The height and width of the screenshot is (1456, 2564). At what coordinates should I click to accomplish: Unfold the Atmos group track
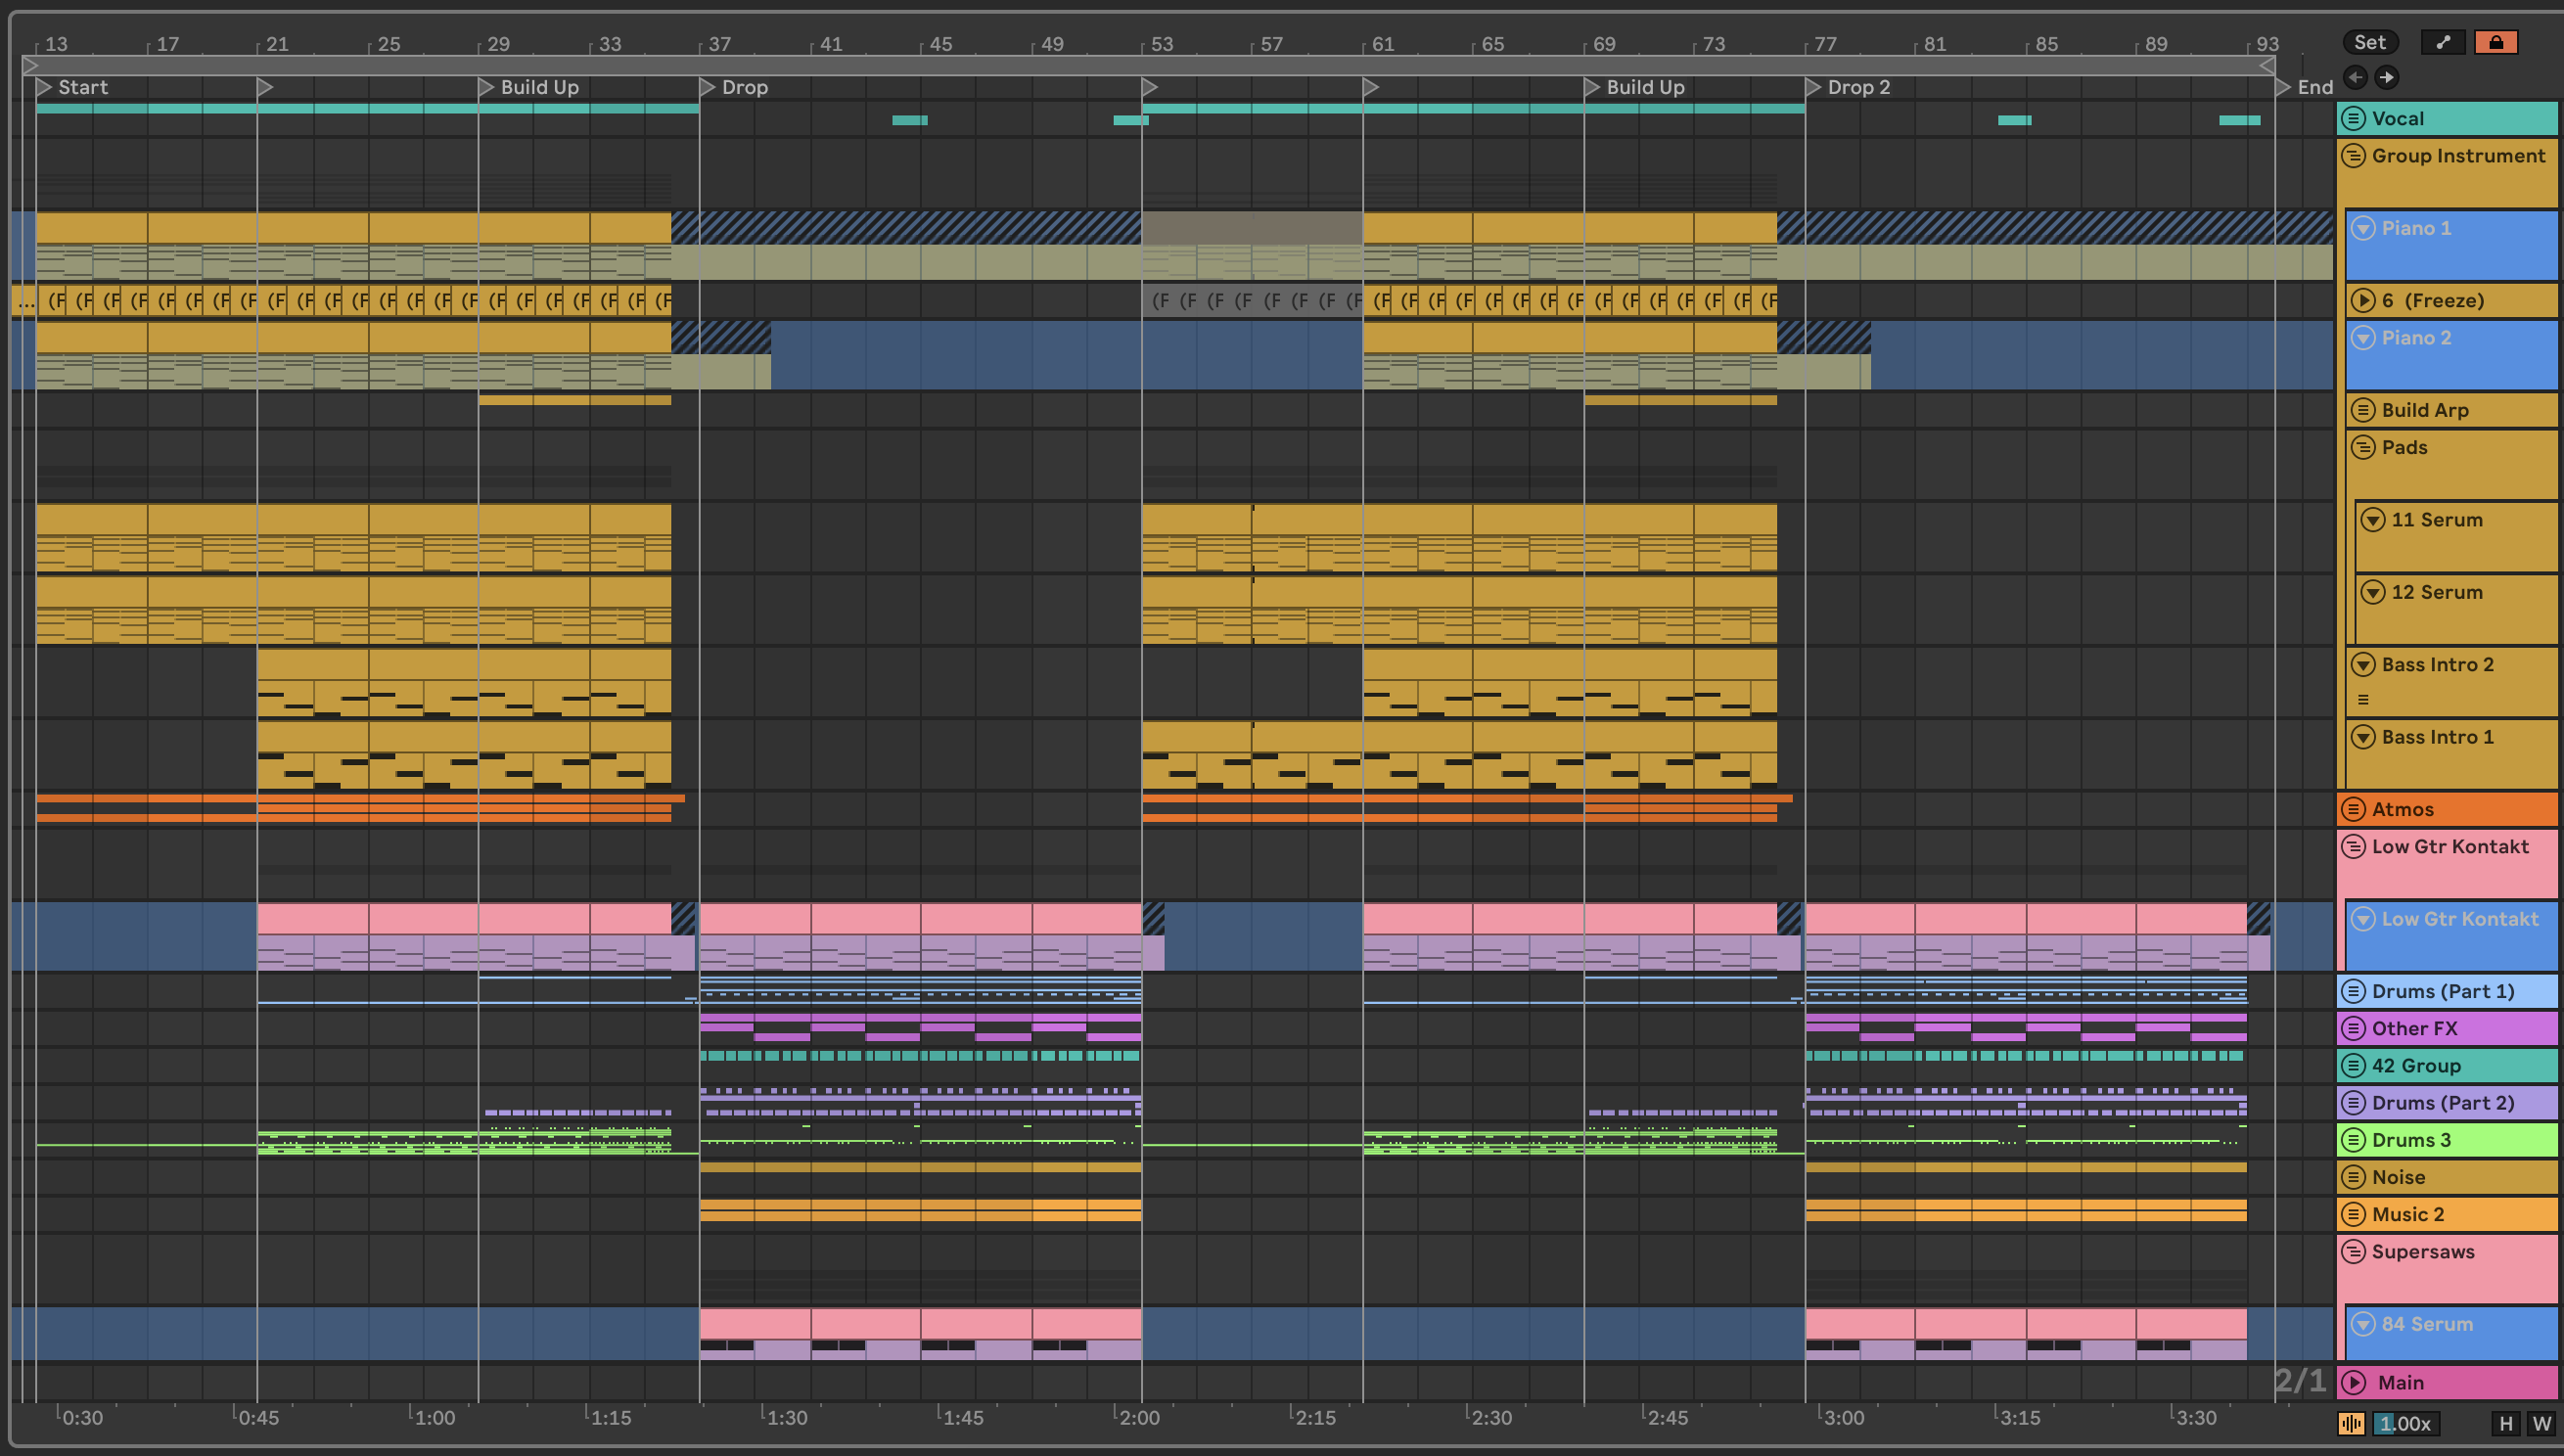tap(2353, 809)
